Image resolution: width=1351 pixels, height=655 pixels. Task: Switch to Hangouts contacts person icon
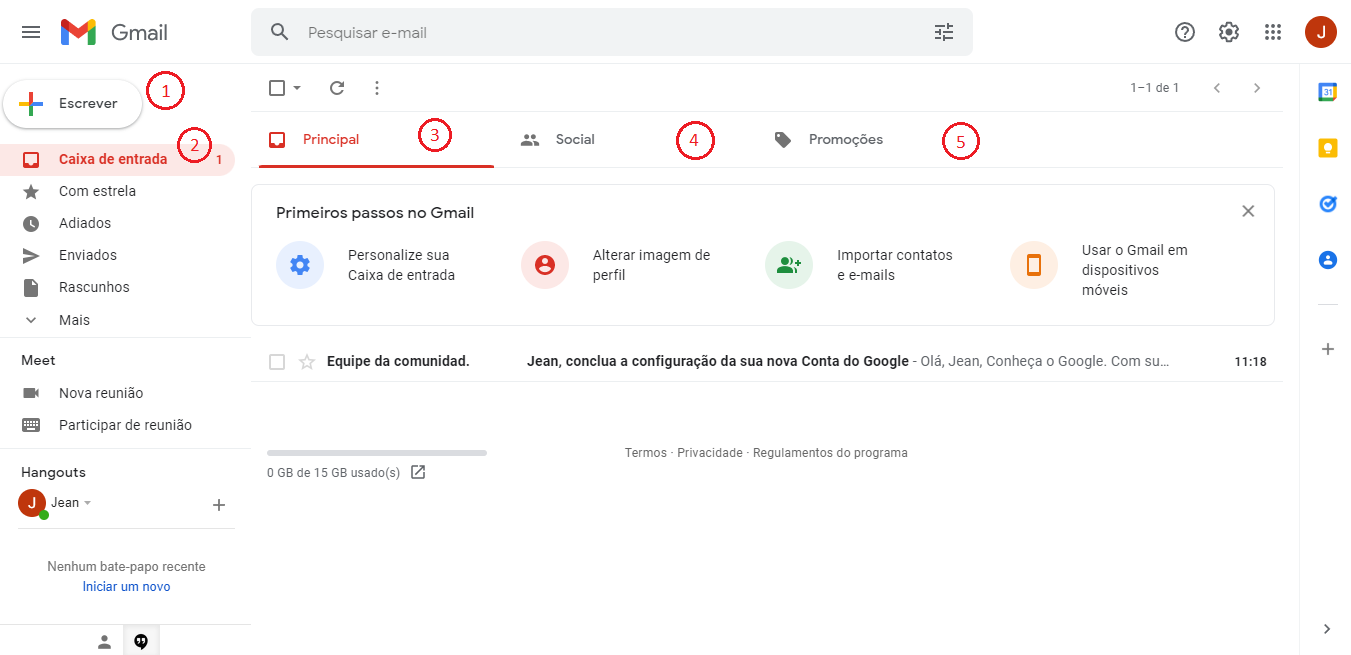pyautogui.click(x=104, y=642)
